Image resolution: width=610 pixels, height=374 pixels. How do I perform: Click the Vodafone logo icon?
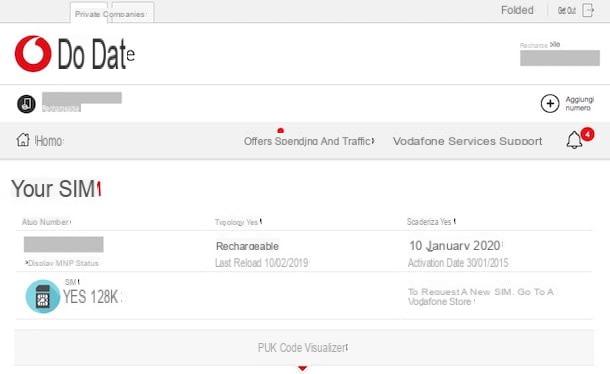pos(33,54)
